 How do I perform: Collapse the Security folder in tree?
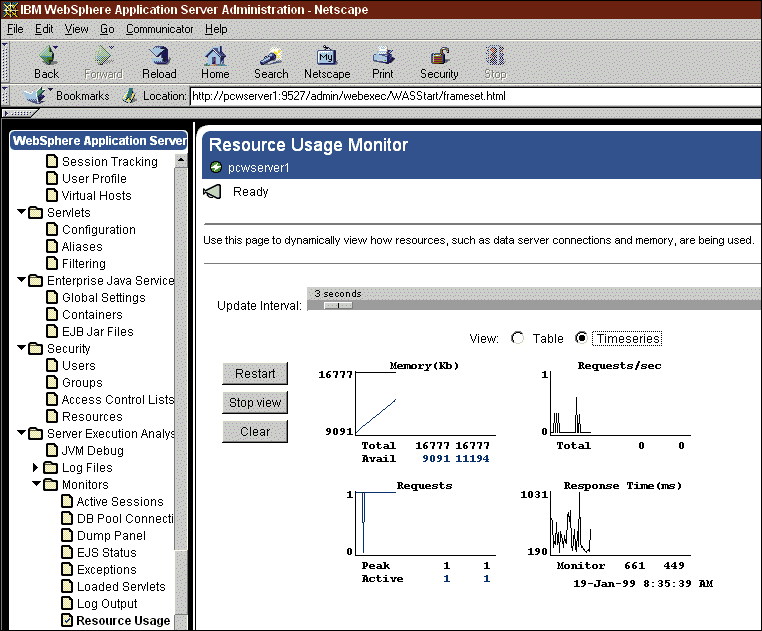(x=21, y=348)
